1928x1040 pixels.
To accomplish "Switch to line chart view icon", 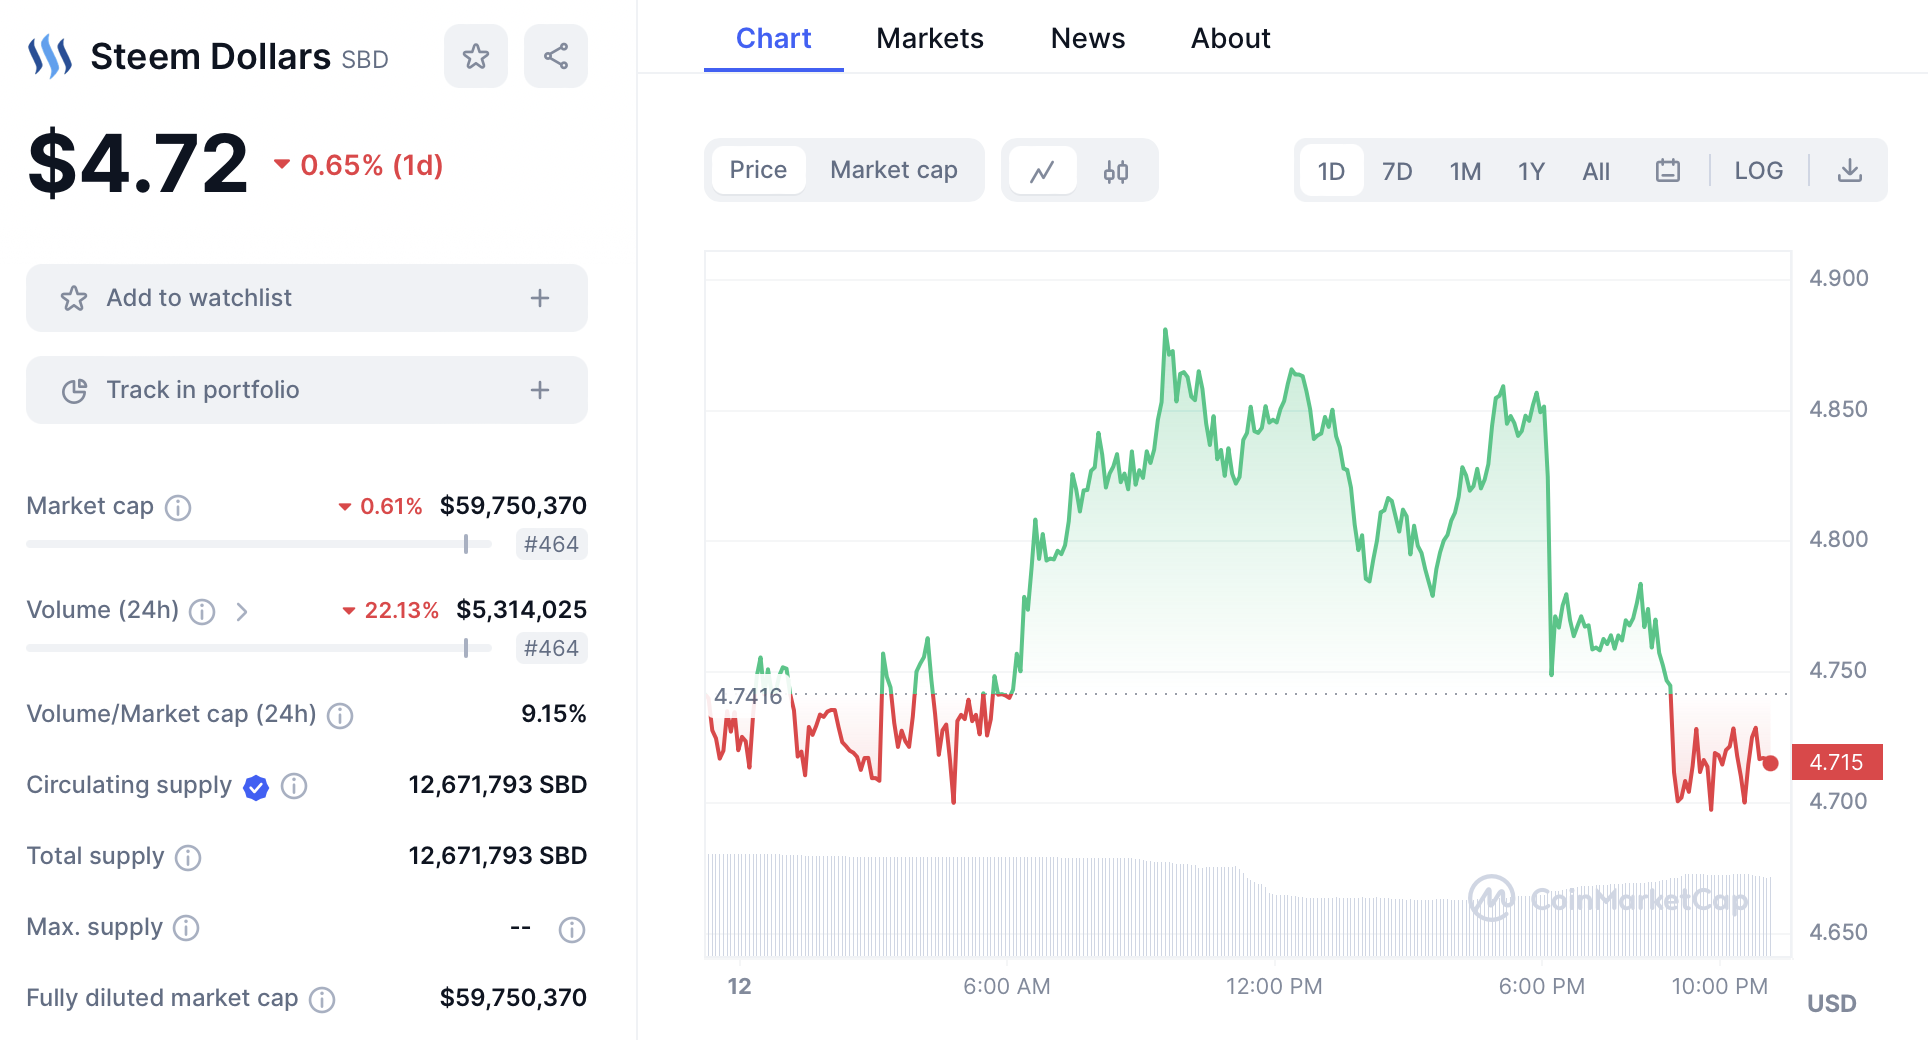I will click(x=1043, y=171).
